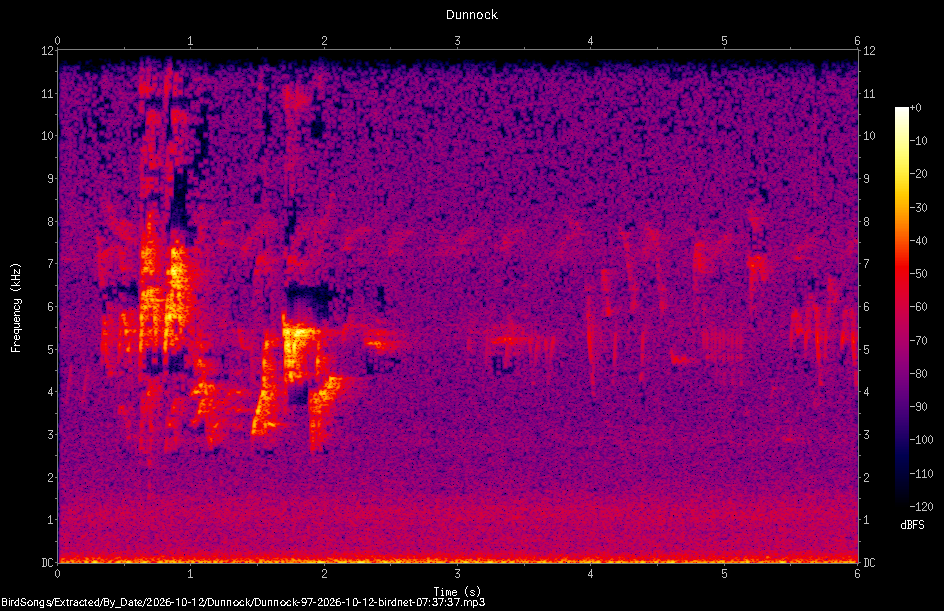The height and width of the screenshot is (611, 944).
Task: Click the dBFS legend label
Action: point(912,525)
